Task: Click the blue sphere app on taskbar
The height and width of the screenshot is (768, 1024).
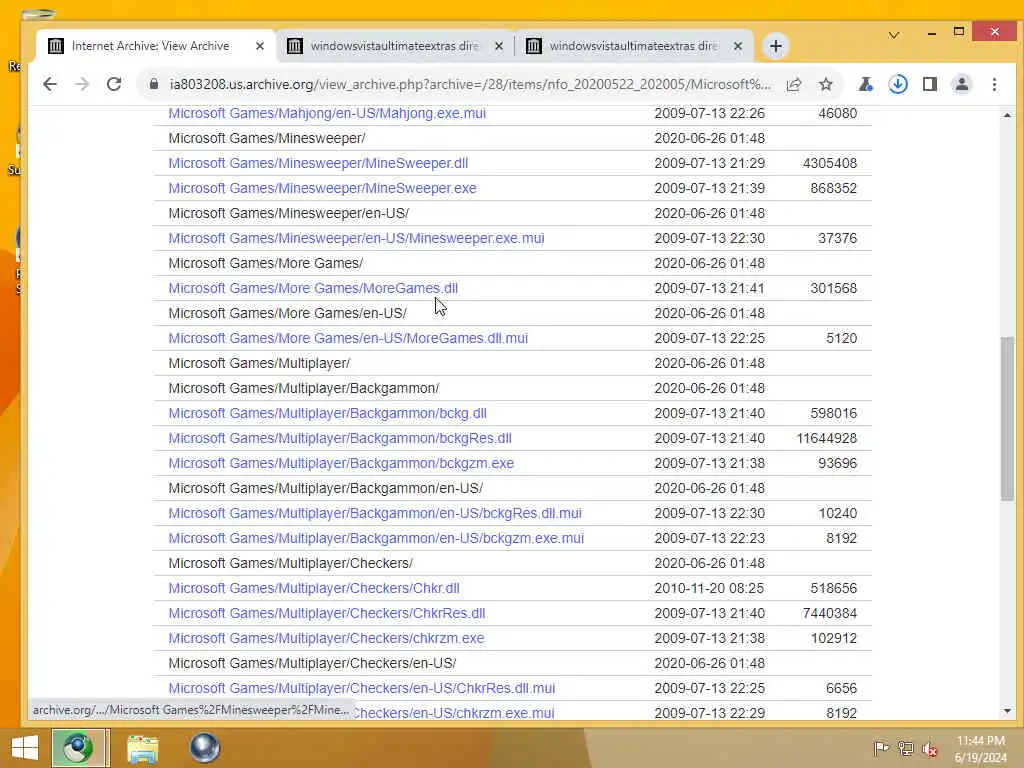Action: point(204,748)
